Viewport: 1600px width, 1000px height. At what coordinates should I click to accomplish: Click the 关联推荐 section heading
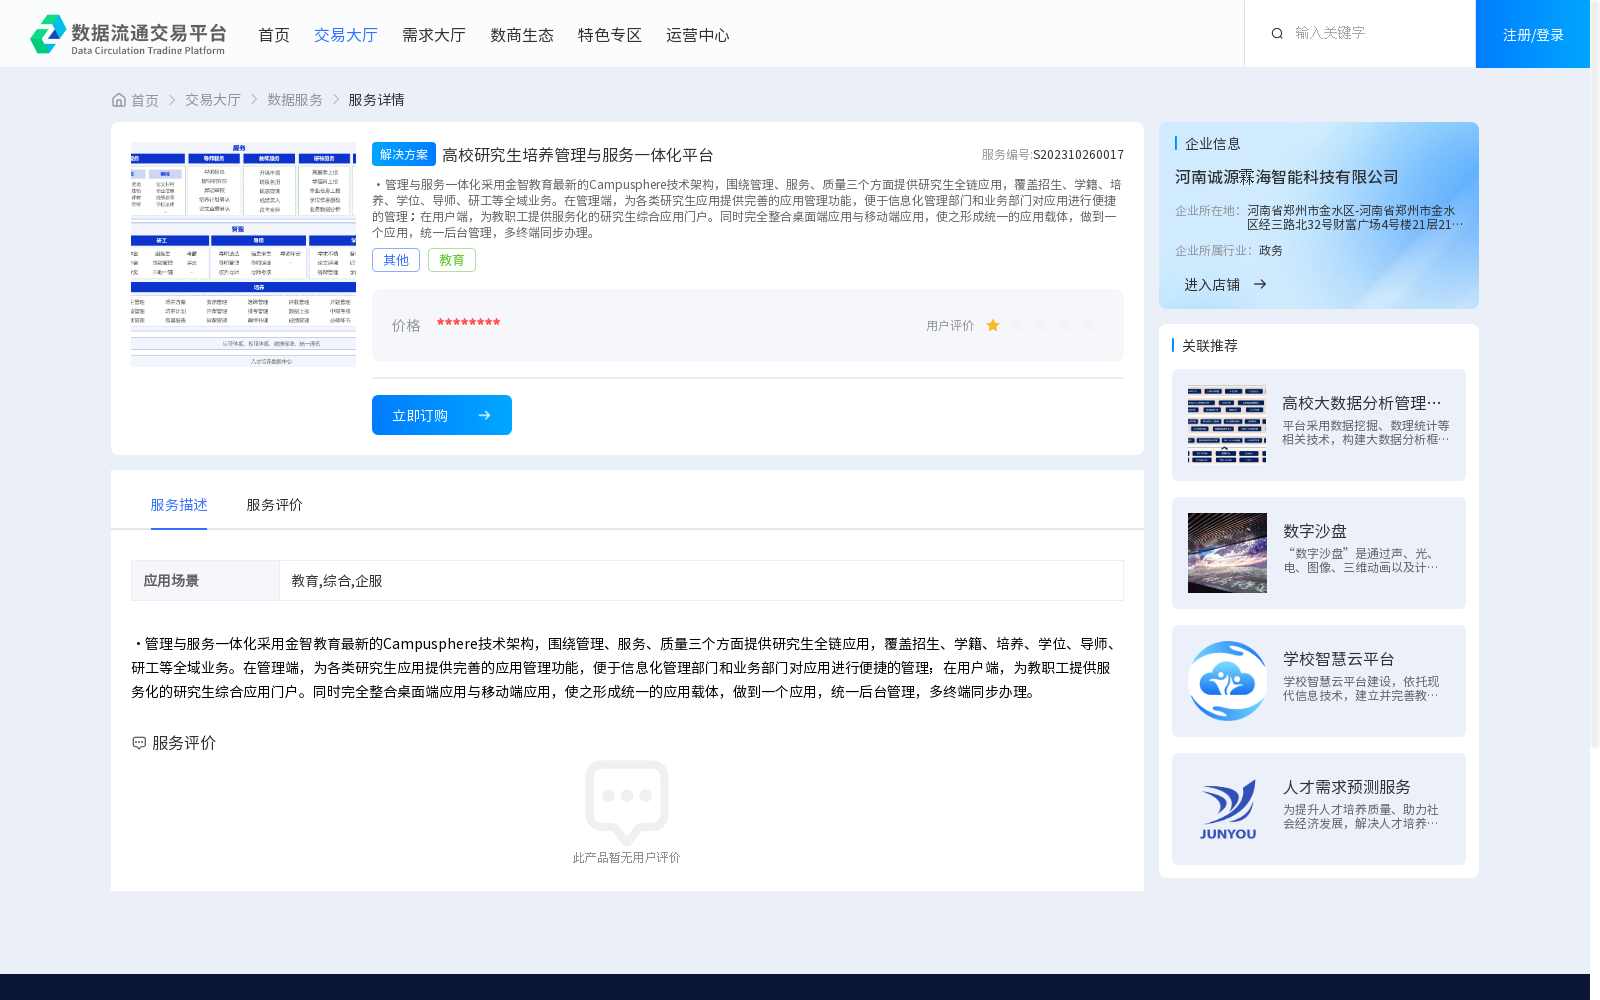pos(1210,346)
